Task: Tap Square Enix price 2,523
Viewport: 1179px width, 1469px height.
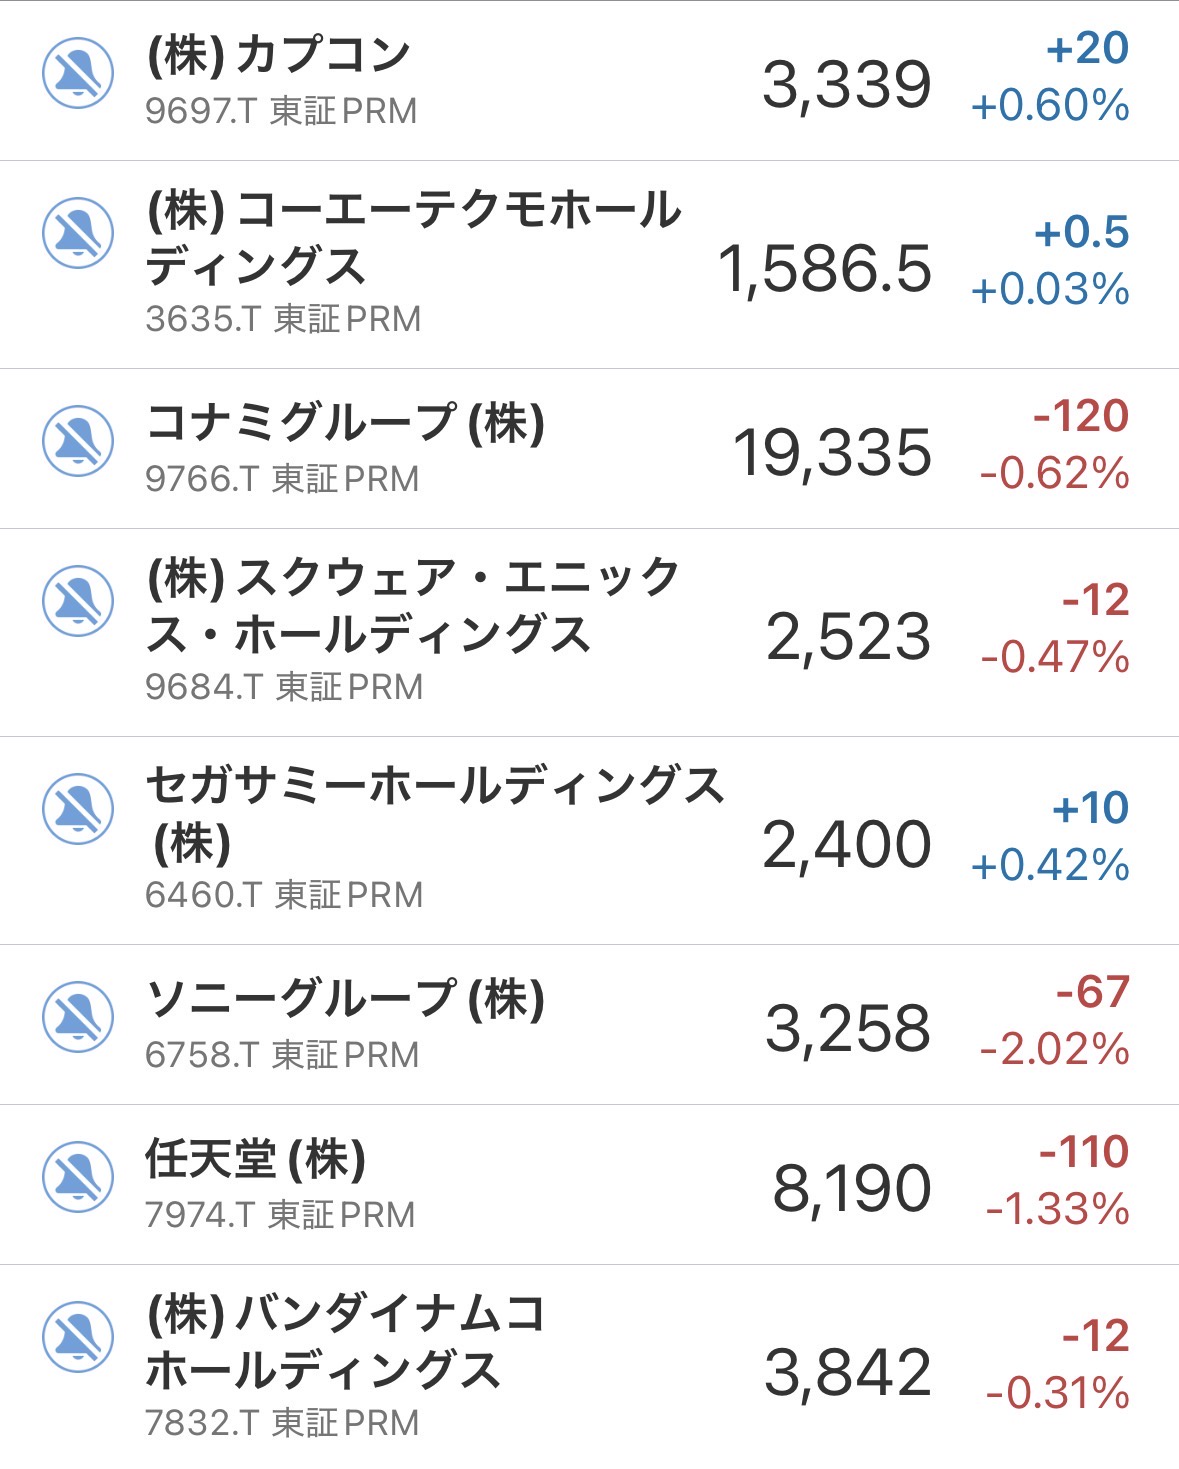Action: coord(848,637)
